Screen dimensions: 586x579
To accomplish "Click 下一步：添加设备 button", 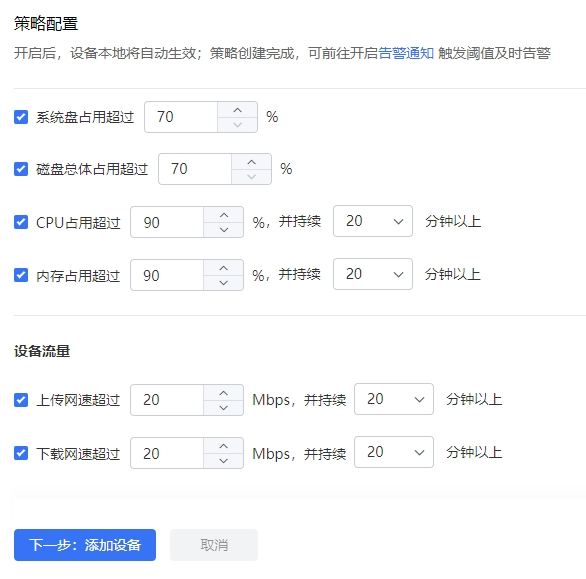I will [x=85, y=545].
